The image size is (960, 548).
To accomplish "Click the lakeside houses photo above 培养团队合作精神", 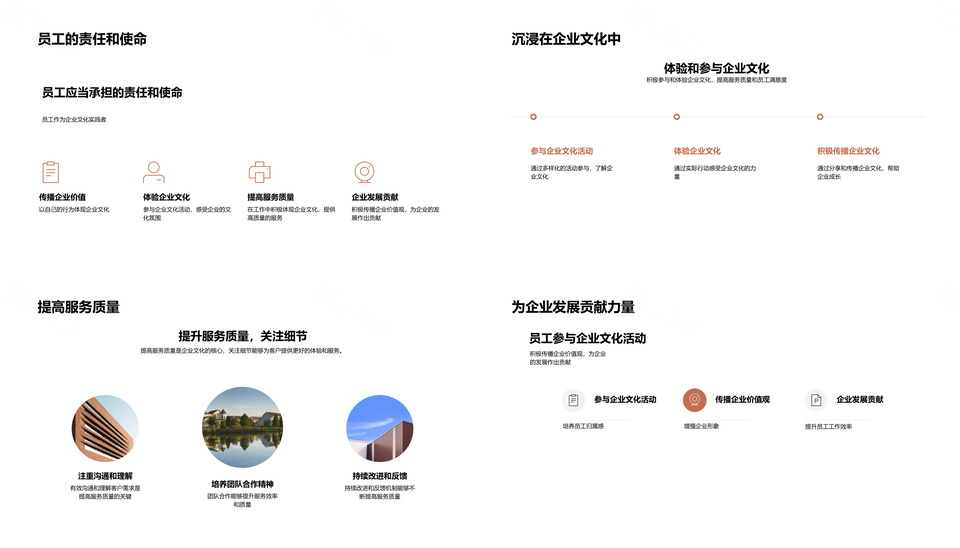I will (242, 428).
